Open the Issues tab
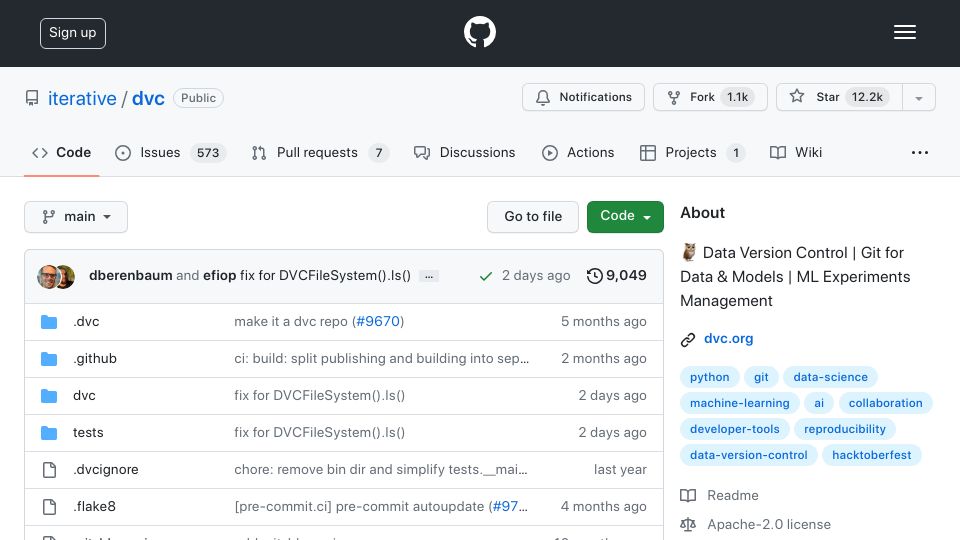This screenshot has height=540, width=960. (170, 152)
